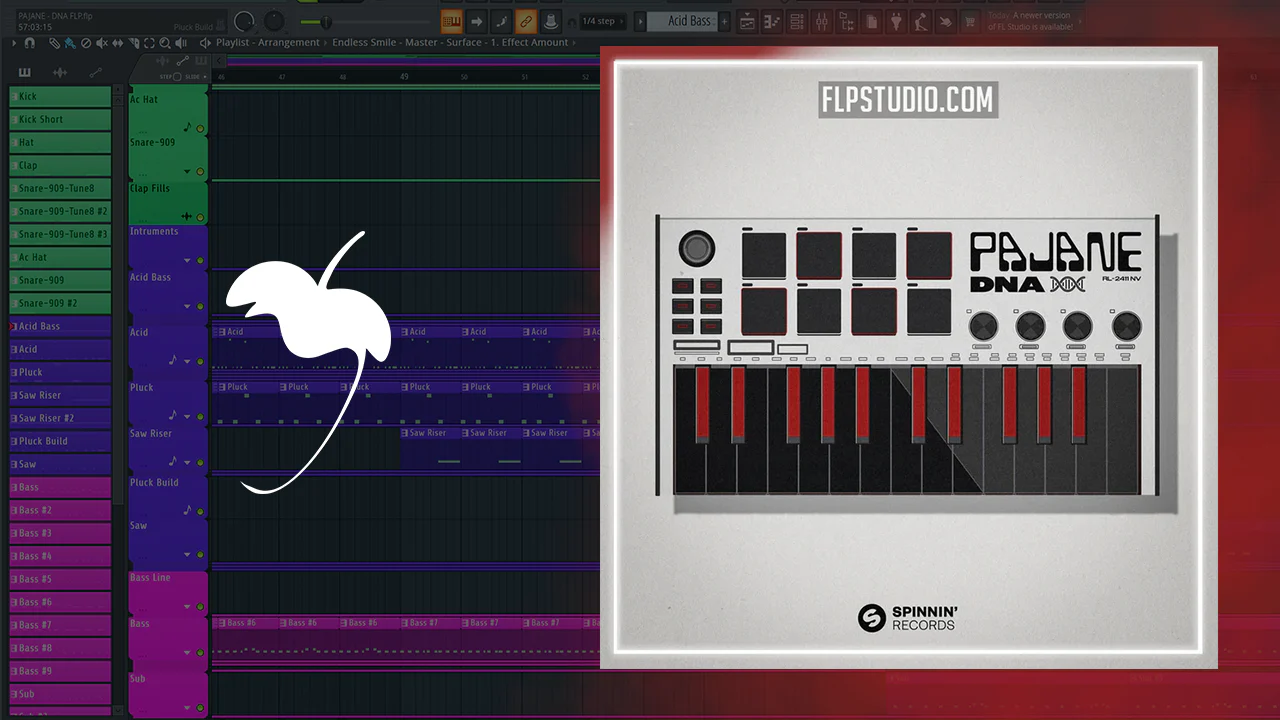Select the Clap pattern in picker
Viewport: 1280px width, 720px height.
60,166
